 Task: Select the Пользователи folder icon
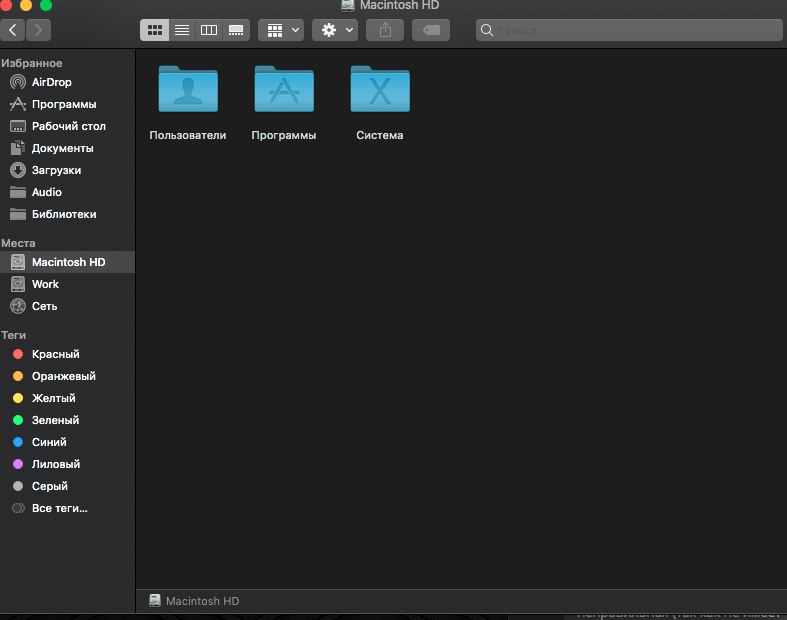188,89
